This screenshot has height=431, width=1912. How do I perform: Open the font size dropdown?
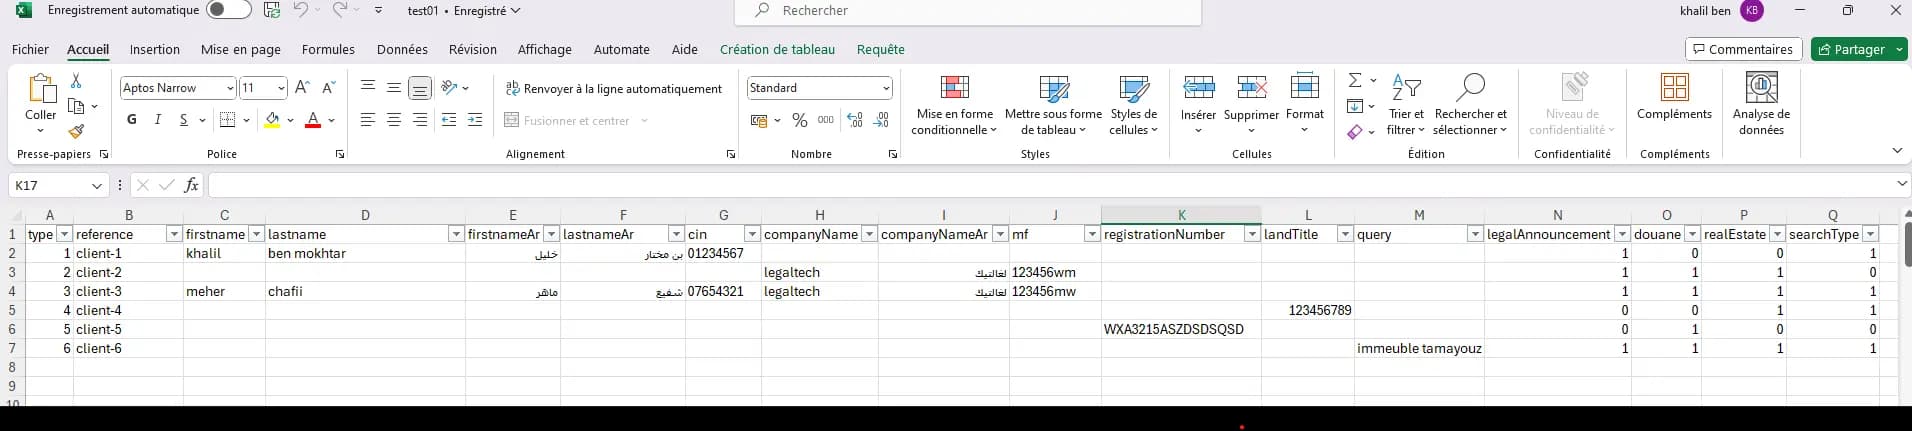point(281,88)
